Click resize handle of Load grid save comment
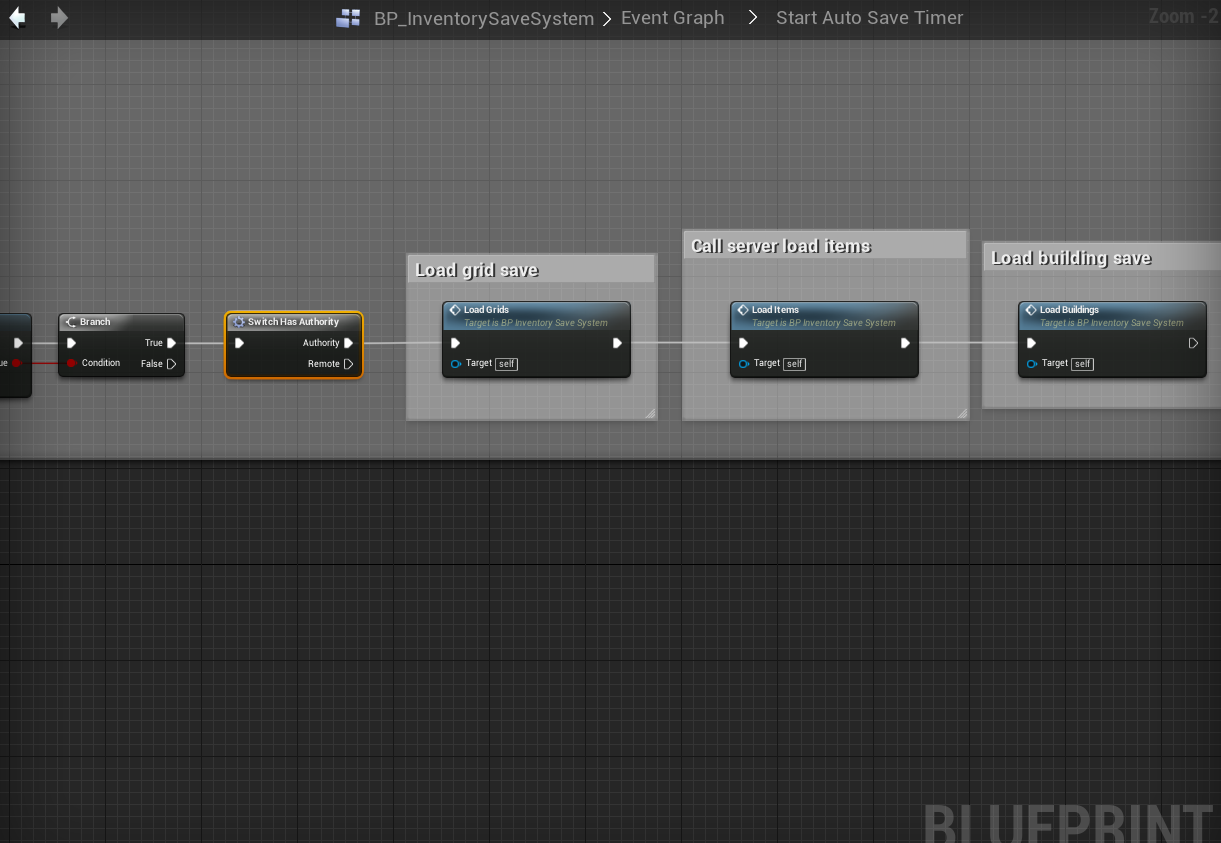This screenshot has width=1221, height=843. (650, 413)
